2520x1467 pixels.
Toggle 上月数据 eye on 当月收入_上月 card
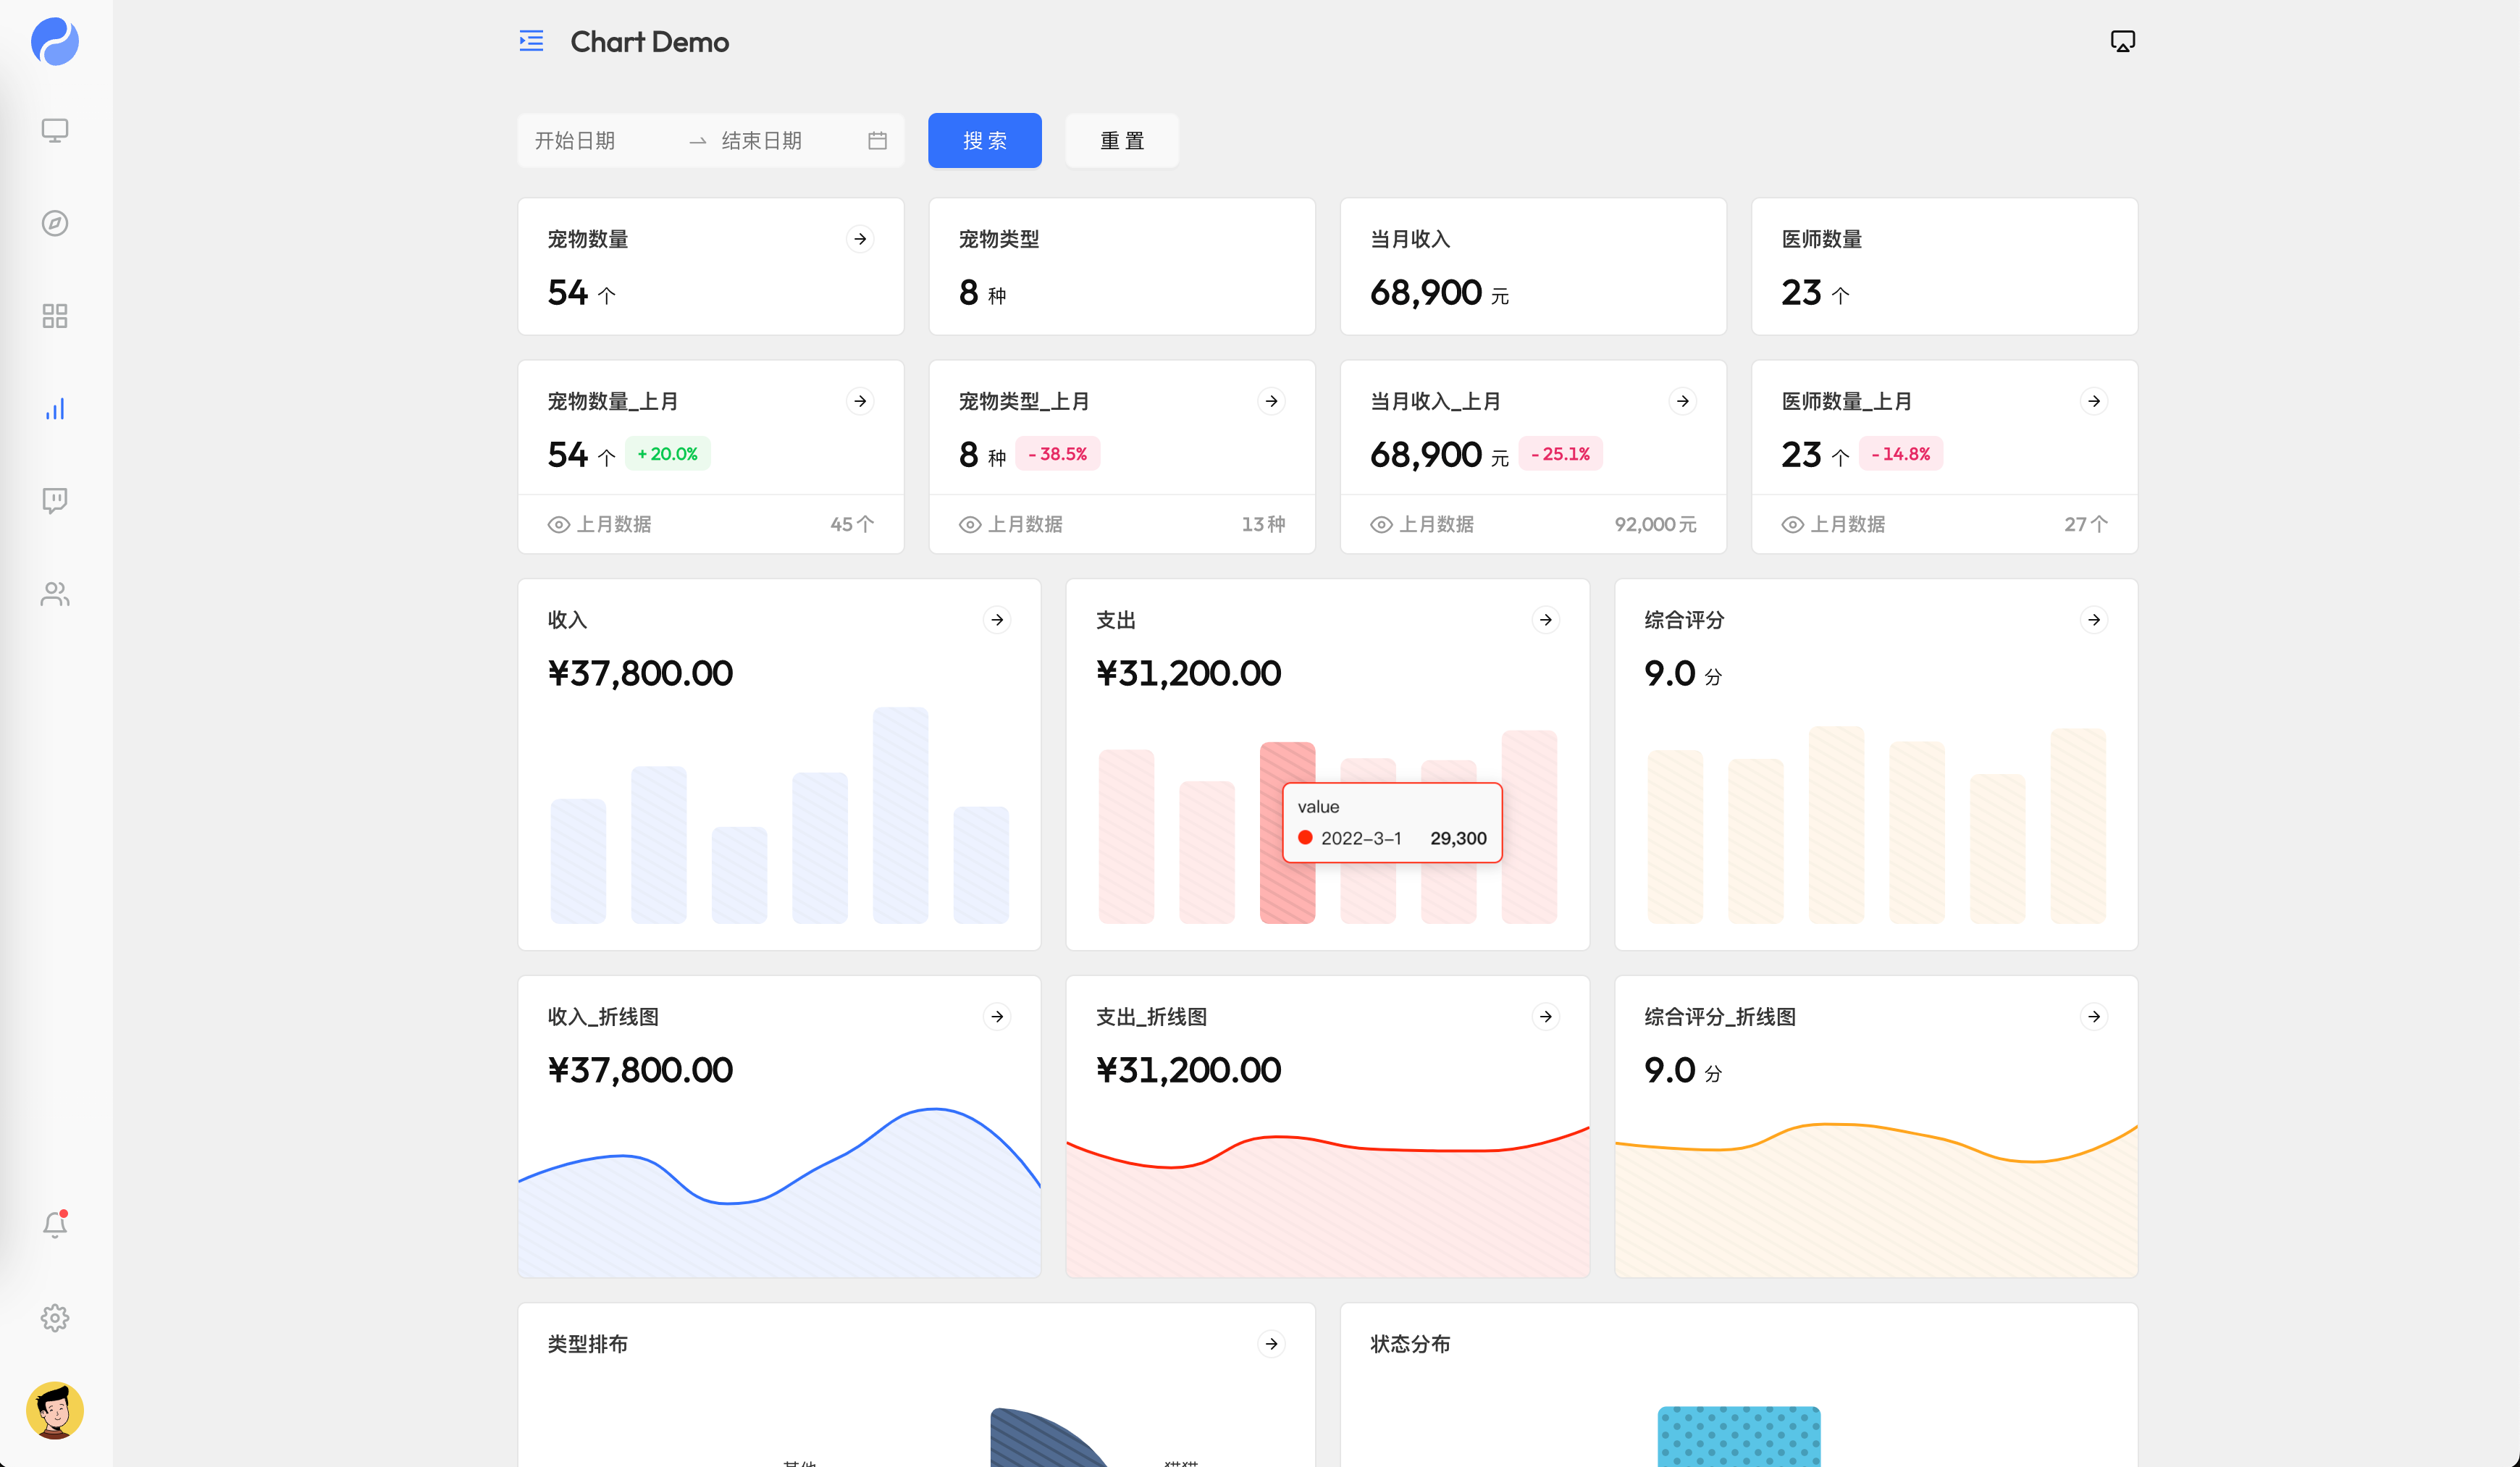pos(1380,524)
